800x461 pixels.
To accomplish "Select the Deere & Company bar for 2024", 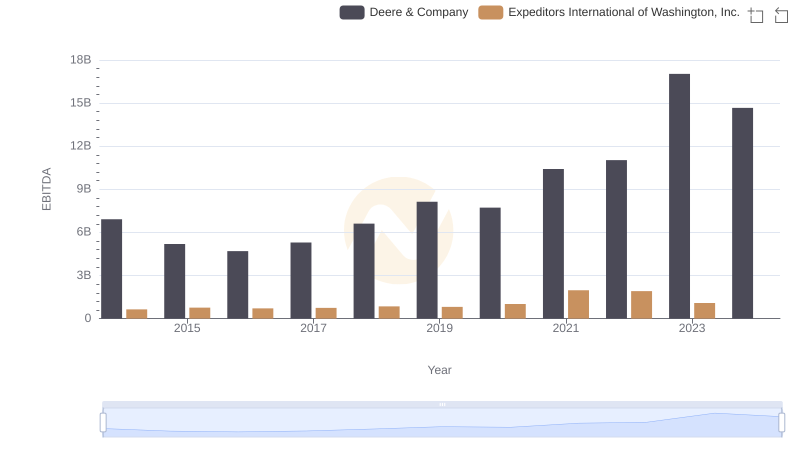I will pyautogui.click(x=742, y=213).
